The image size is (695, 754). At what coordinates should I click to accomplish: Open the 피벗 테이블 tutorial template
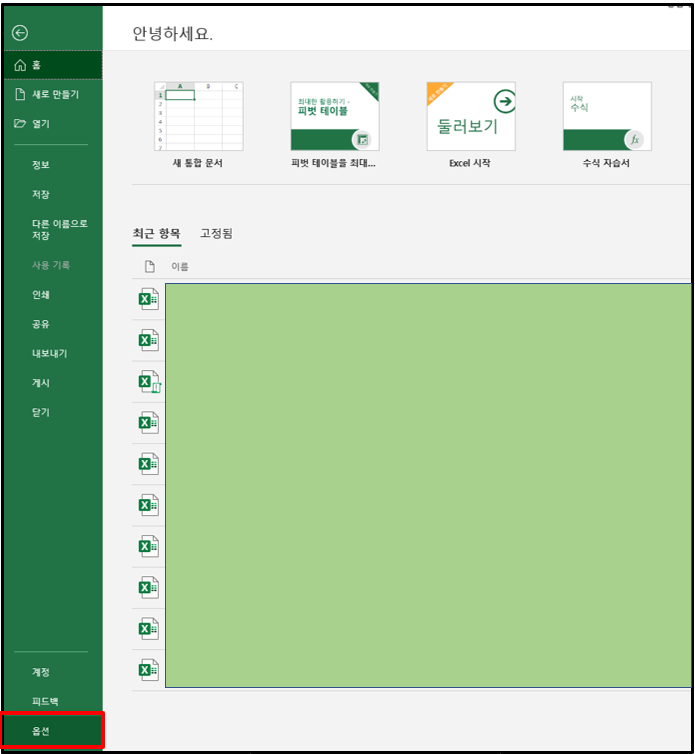pyautogui.click(x=335, y=116)
